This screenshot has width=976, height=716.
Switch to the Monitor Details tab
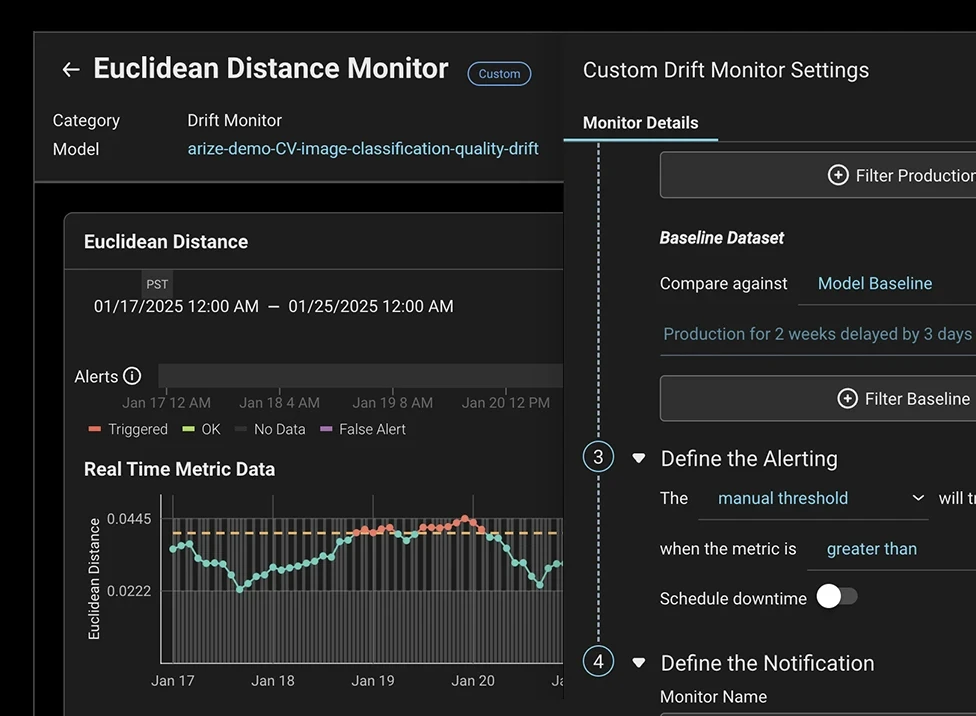640,123
